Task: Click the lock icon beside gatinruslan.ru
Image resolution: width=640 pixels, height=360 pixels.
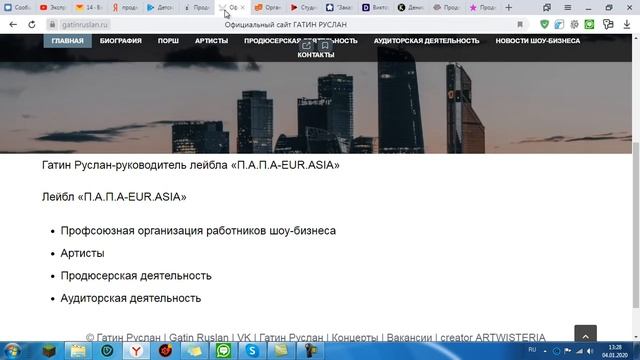Action: (x=52, y=24)
